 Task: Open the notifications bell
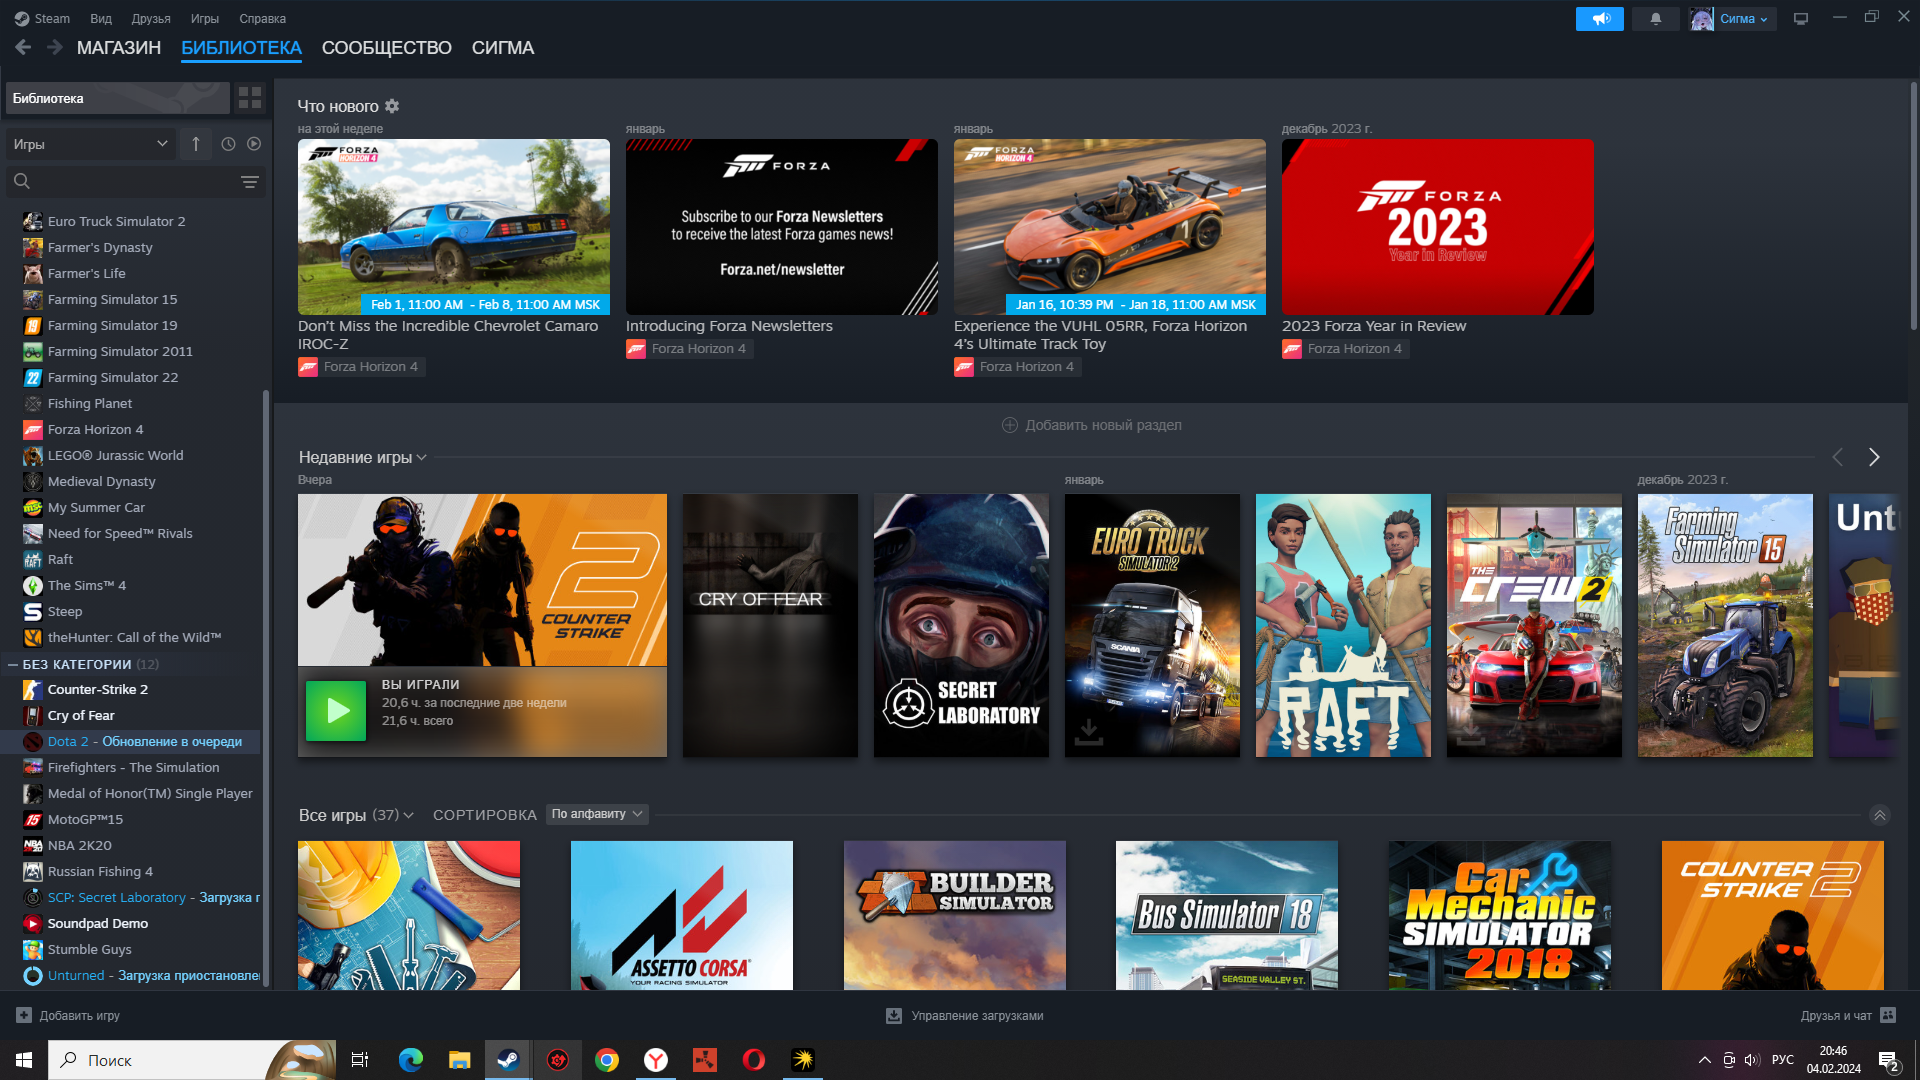[1655, 19]
